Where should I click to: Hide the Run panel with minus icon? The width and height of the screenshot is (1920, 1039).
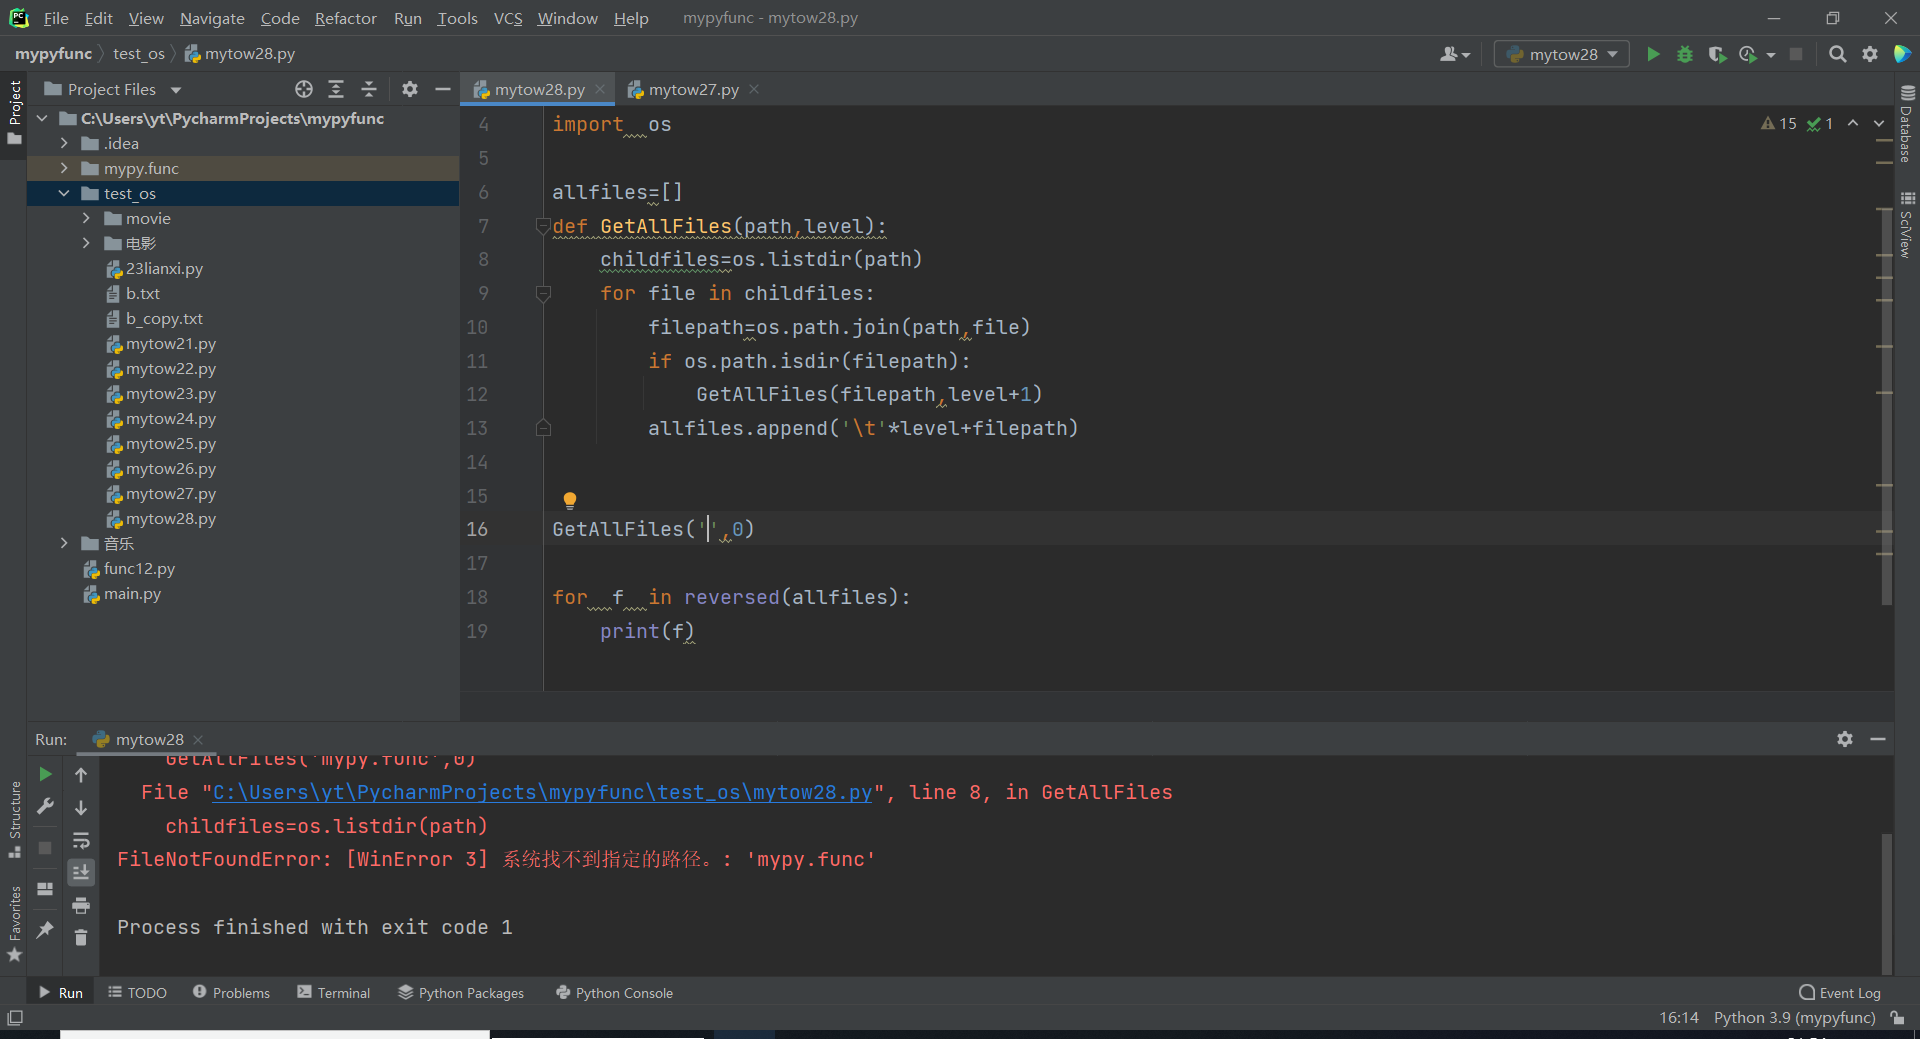click(1878, 739)
